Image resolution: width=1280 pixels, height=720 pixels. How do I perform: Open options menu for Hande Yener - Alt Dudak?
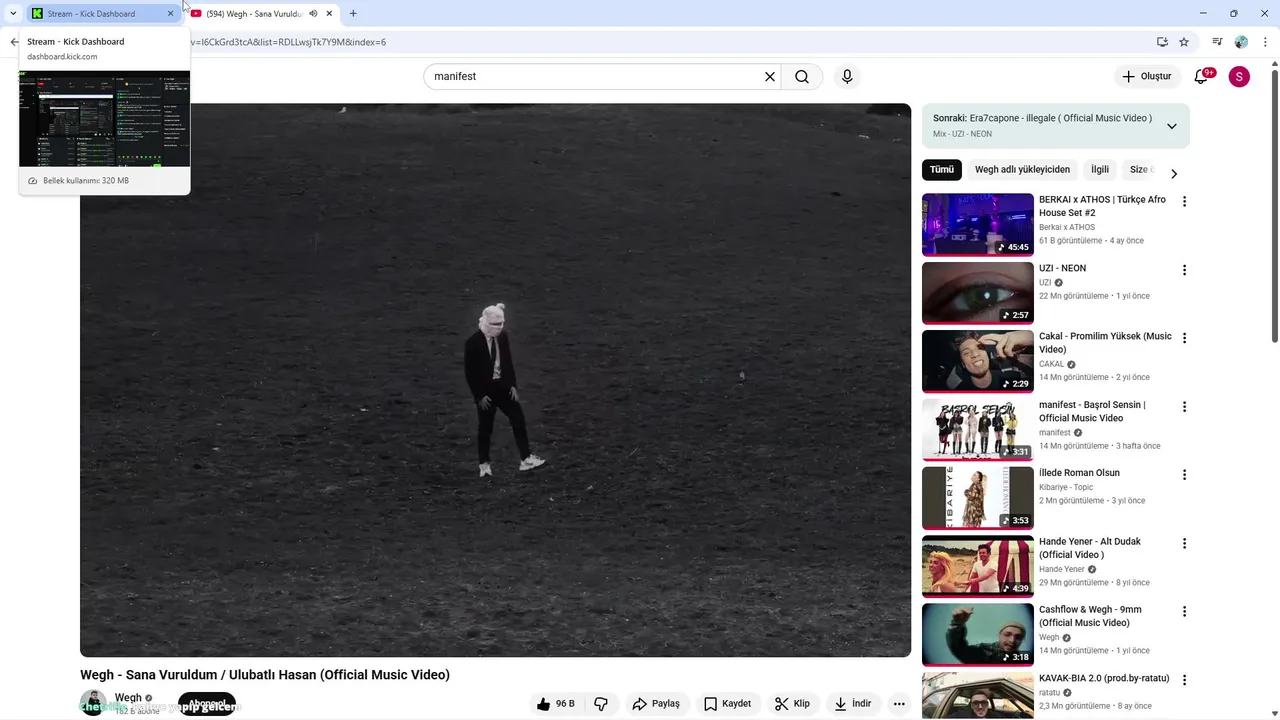coord(1184,543)
